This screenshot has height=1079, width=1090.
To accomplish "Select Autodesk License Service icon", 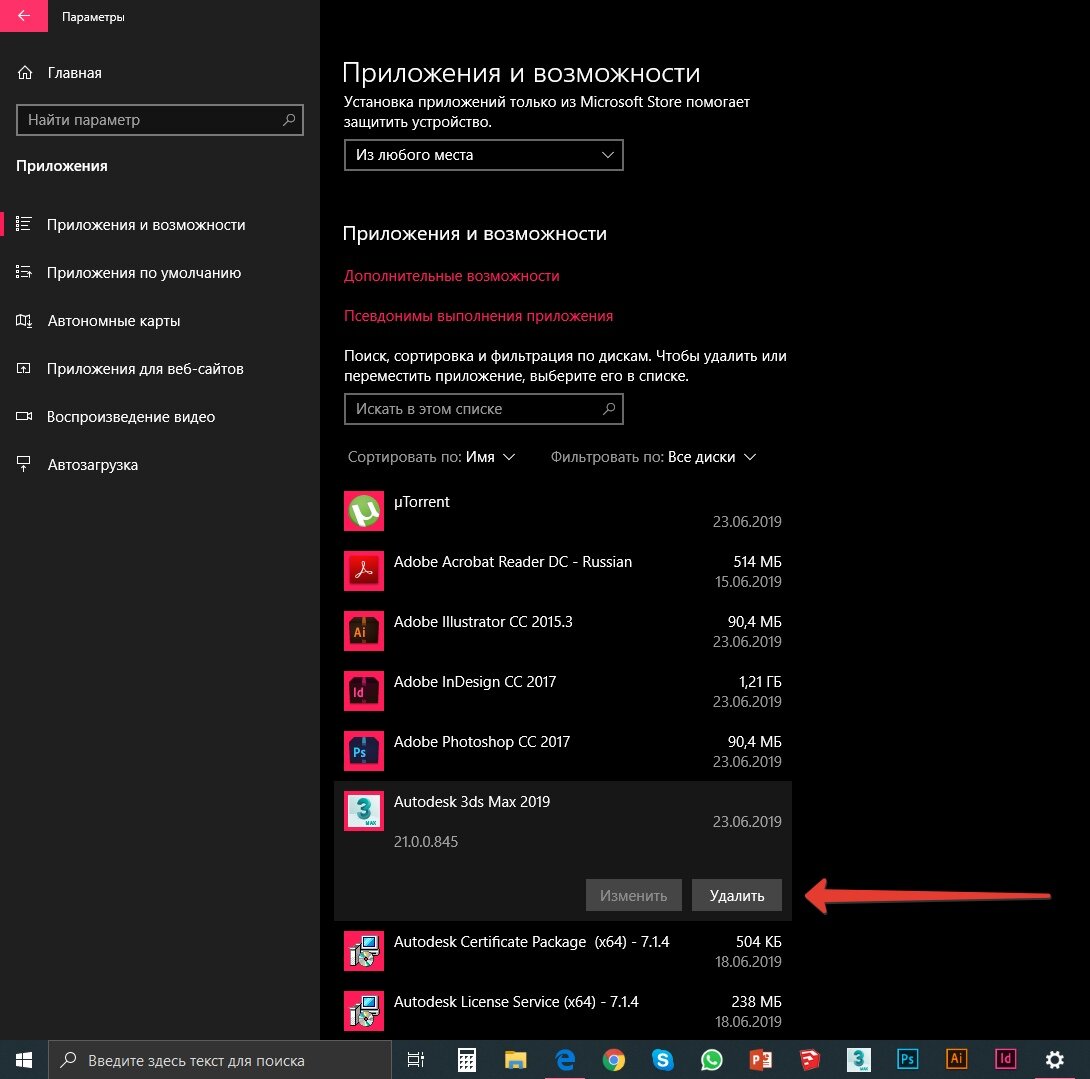I will click(364, 1011).
